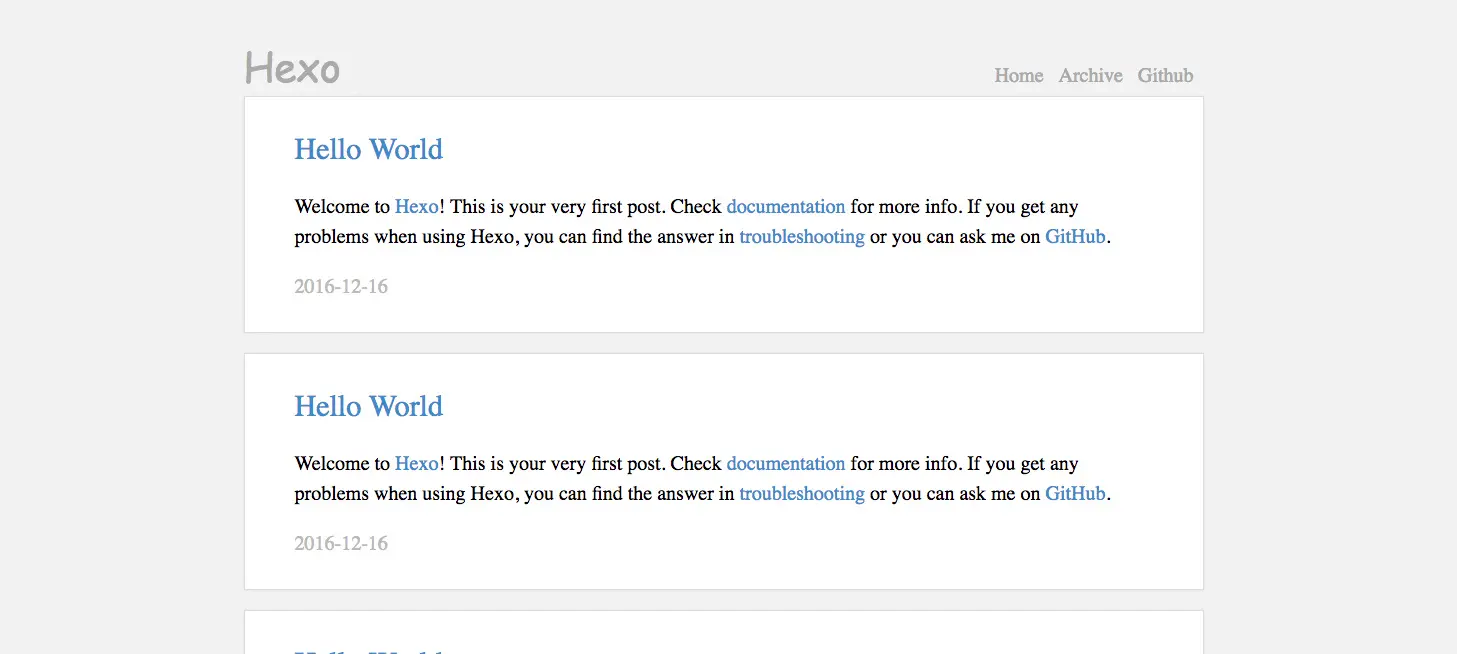This screenshot has height=654, width=1457.
Task: Open the documentation link in the first post
Action: (x=785, y=207)
